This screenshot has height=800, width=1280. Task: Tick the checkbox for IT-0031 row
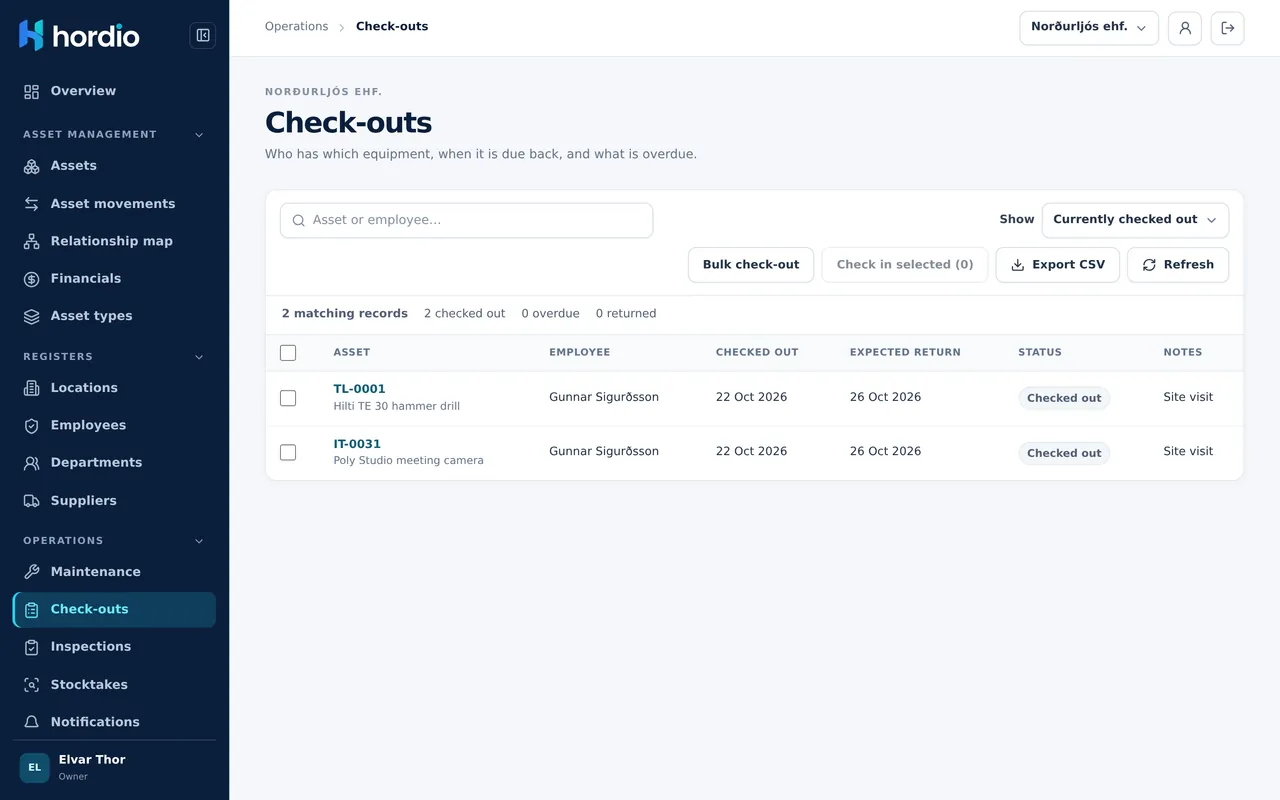pyautogui.click(x=288, y=452)
